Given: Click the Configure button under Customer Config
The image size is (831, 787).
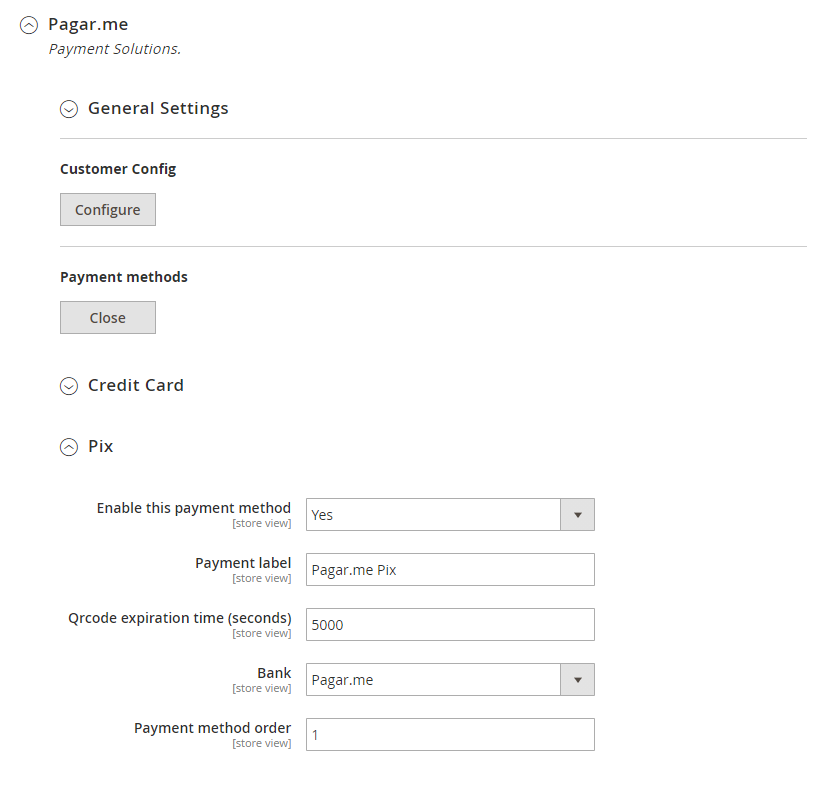Looking at the screenshot, I should pyautogui.click(x=108, y=209).
